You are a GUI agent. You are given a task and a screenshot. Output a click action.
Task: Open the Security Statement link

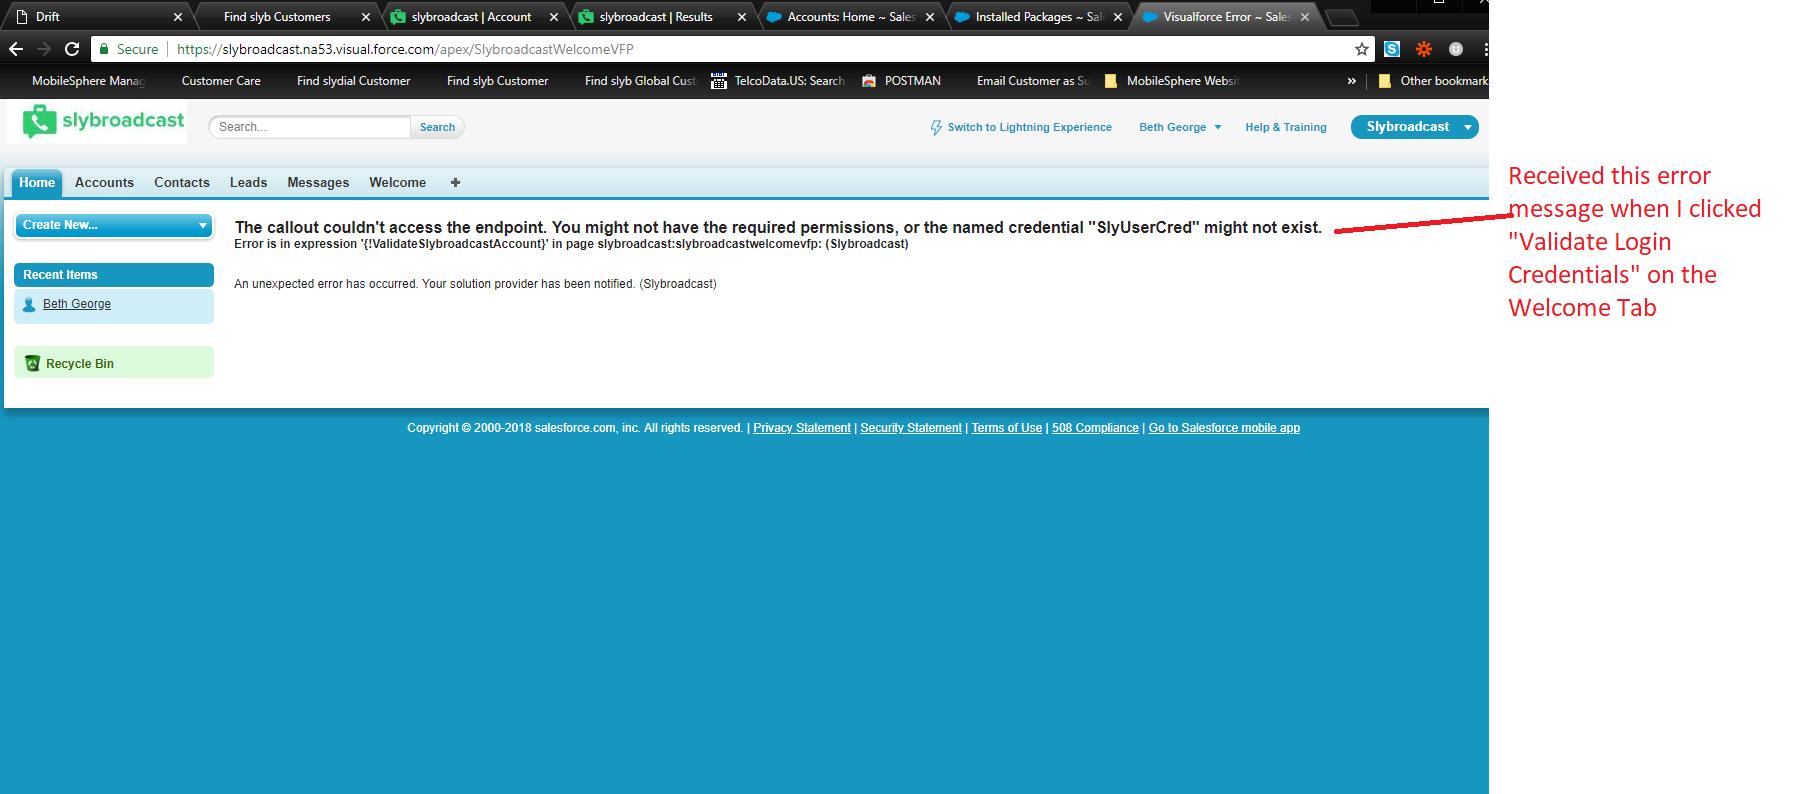tap(911, 428)
